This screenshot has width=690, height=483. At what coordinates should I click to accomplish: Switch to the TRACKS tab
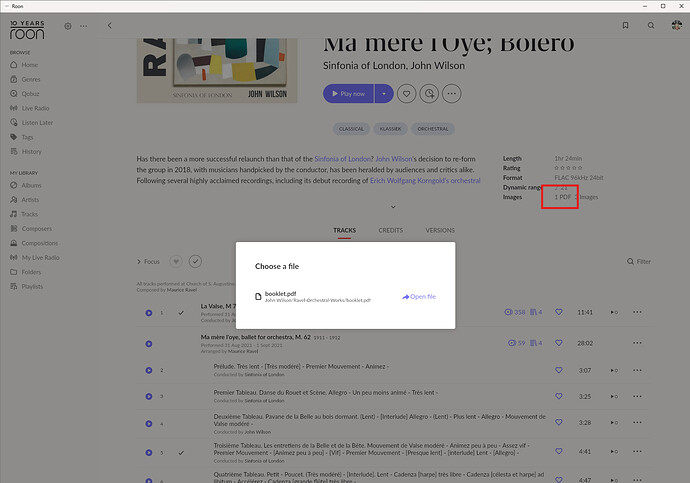coord(344,231)
